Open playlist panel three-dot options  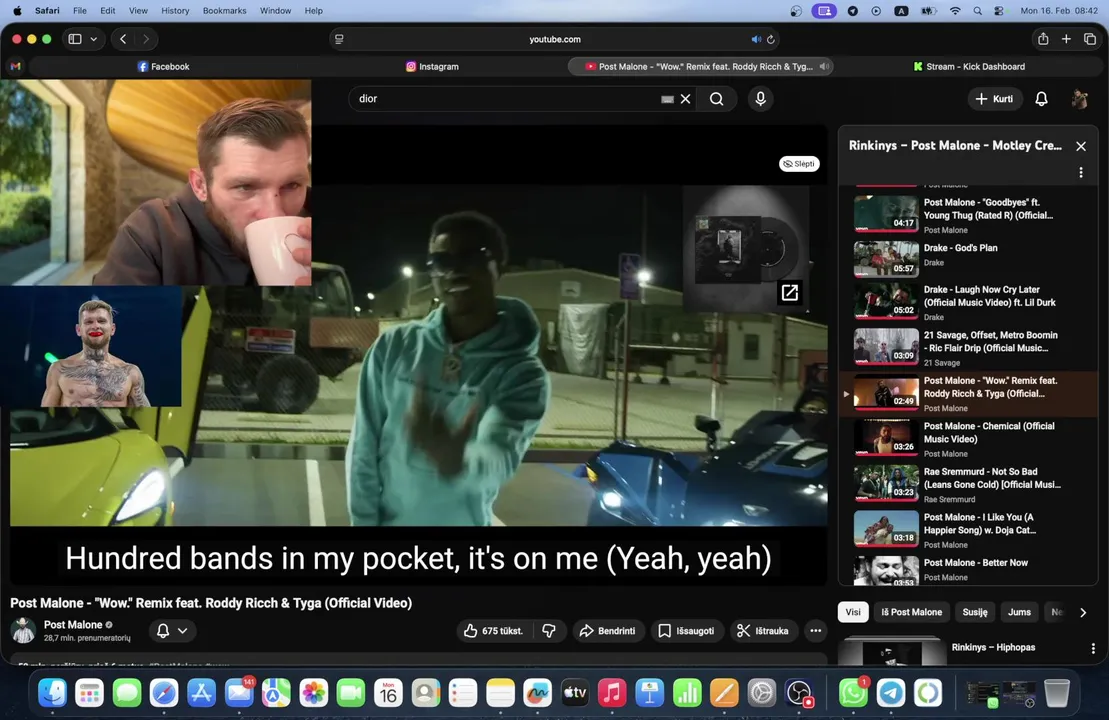(x=1081, y=173)
